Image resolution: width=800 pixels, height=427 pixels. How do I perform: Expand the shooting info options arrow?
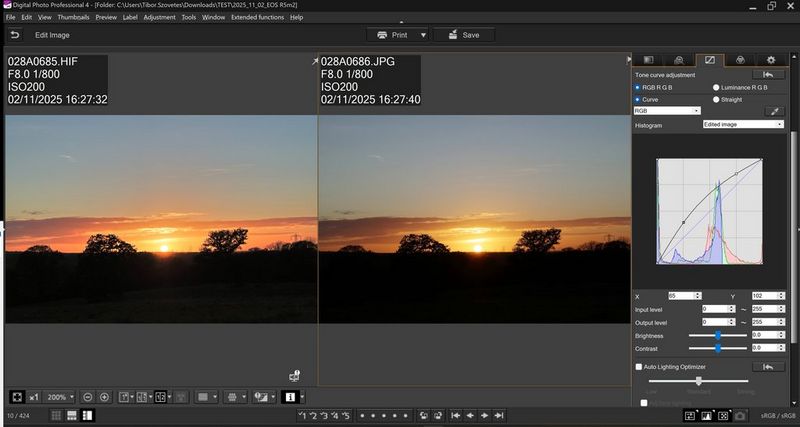click(x=303, y=397)
